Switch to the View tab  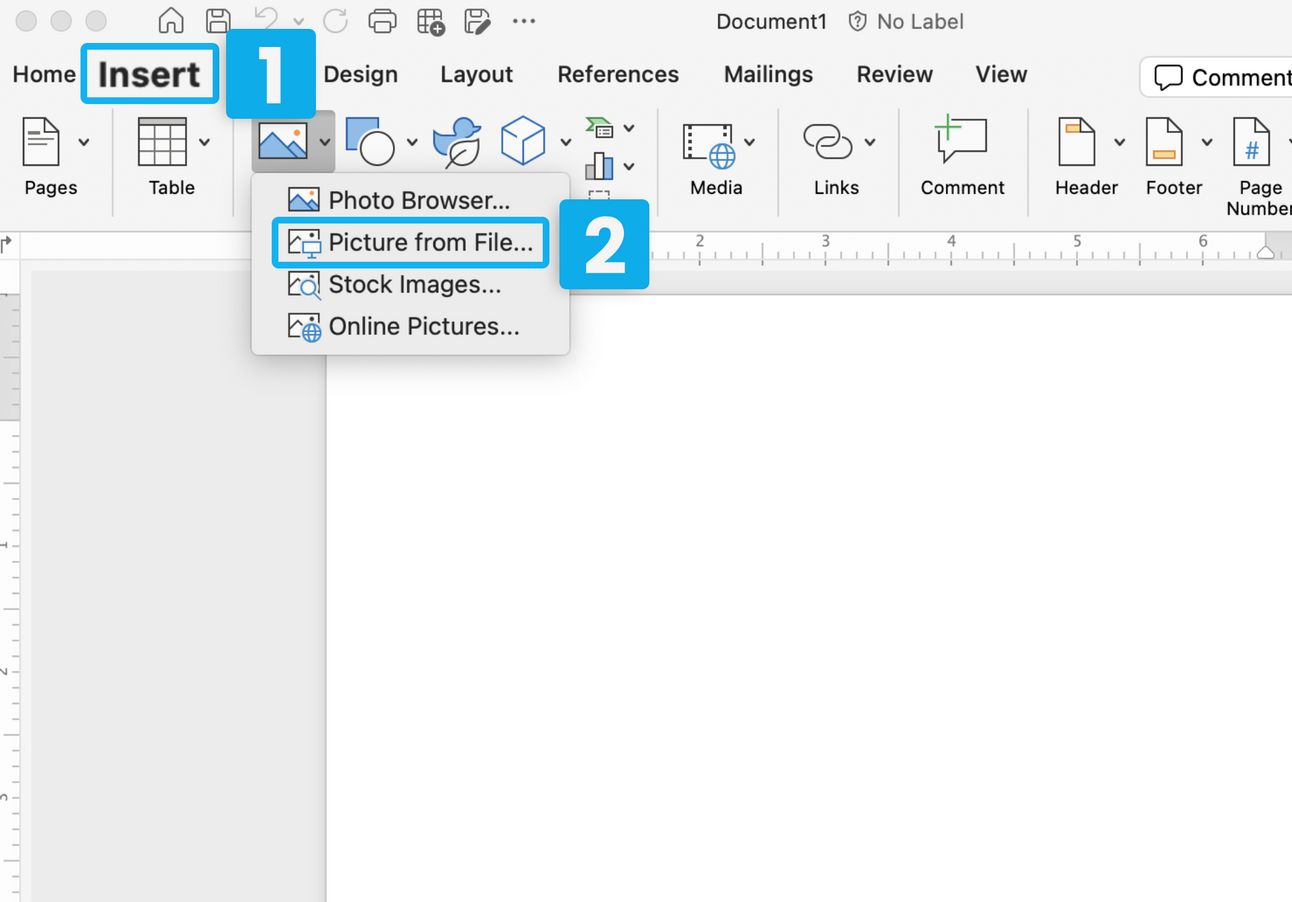pyautogui.click(x=1001, y=74)
